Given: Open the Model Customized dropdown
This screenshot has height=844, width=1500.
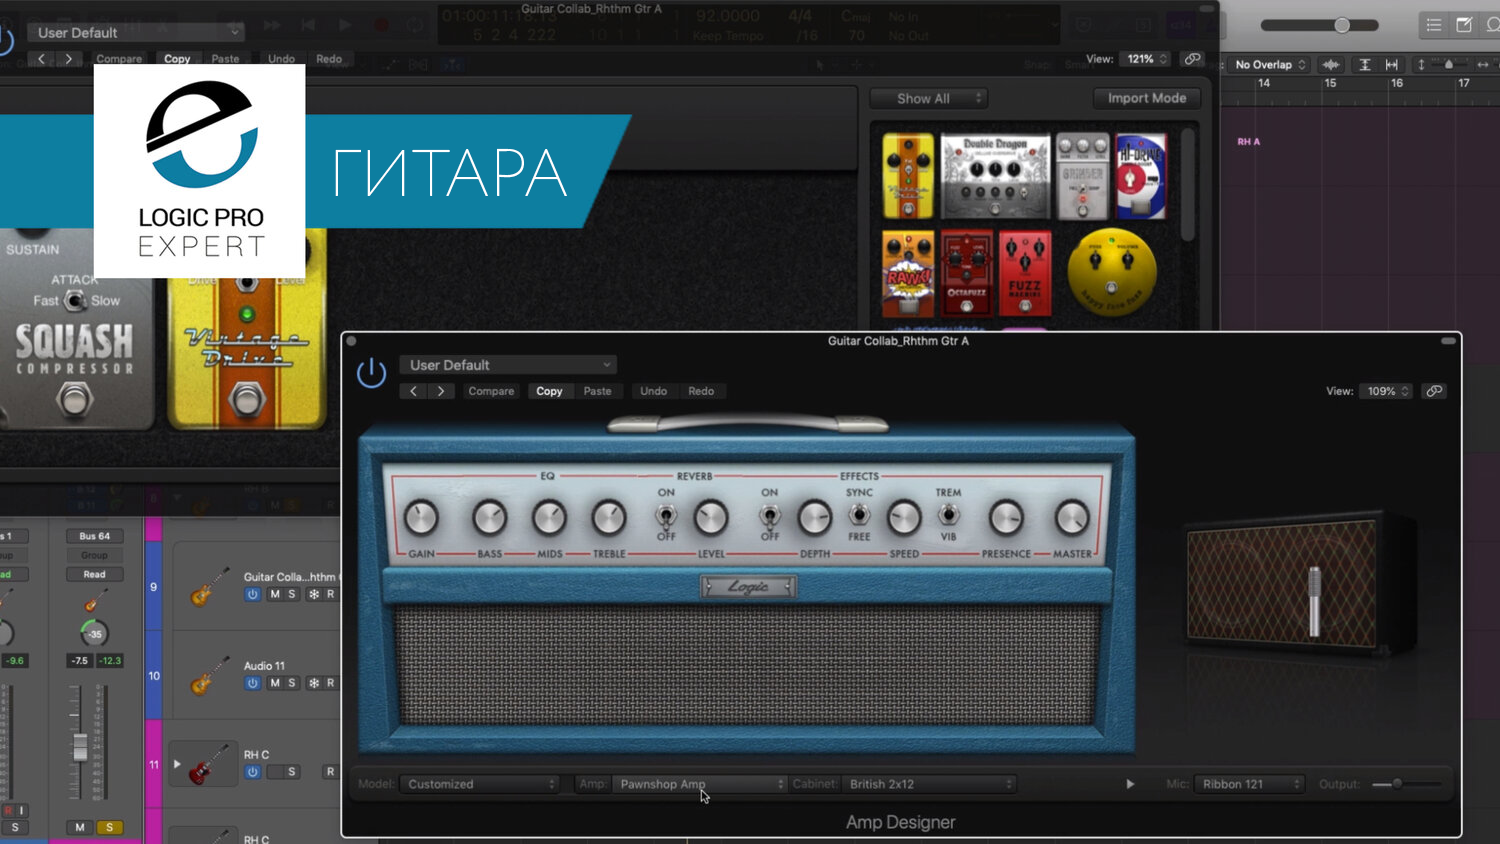Looking at the screenshot, I should (x=480, y=784).
